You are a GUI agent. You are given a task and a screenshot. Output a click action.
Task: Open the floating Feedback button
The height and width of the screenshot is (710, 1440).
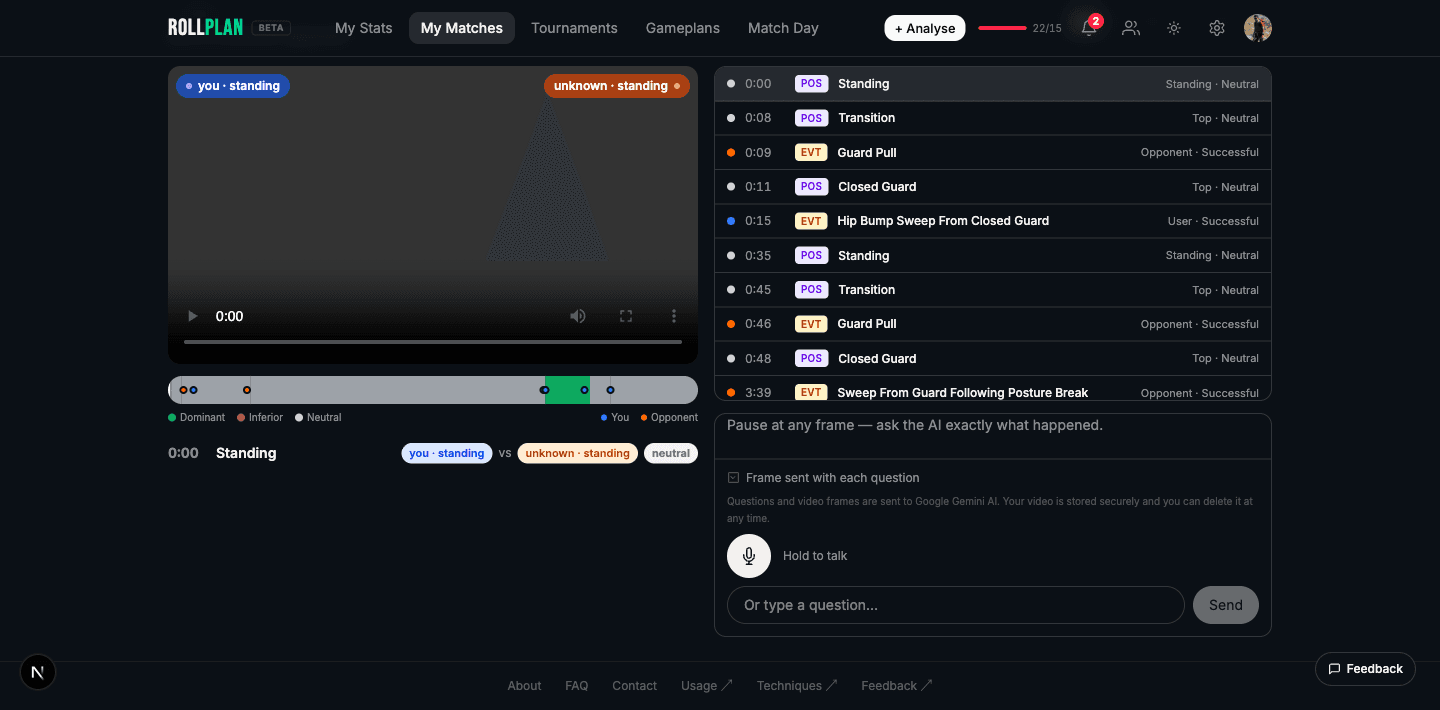coord(1365,669)
